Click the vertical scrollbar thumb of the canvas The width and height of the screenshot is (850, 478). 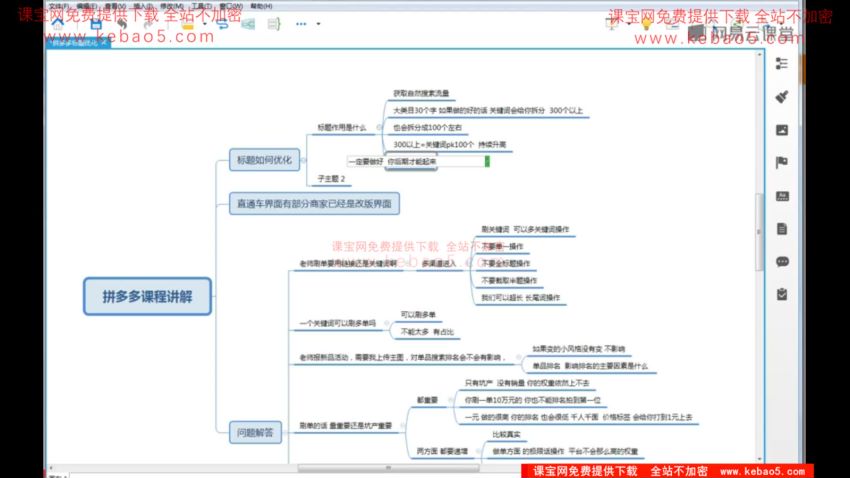759,232
